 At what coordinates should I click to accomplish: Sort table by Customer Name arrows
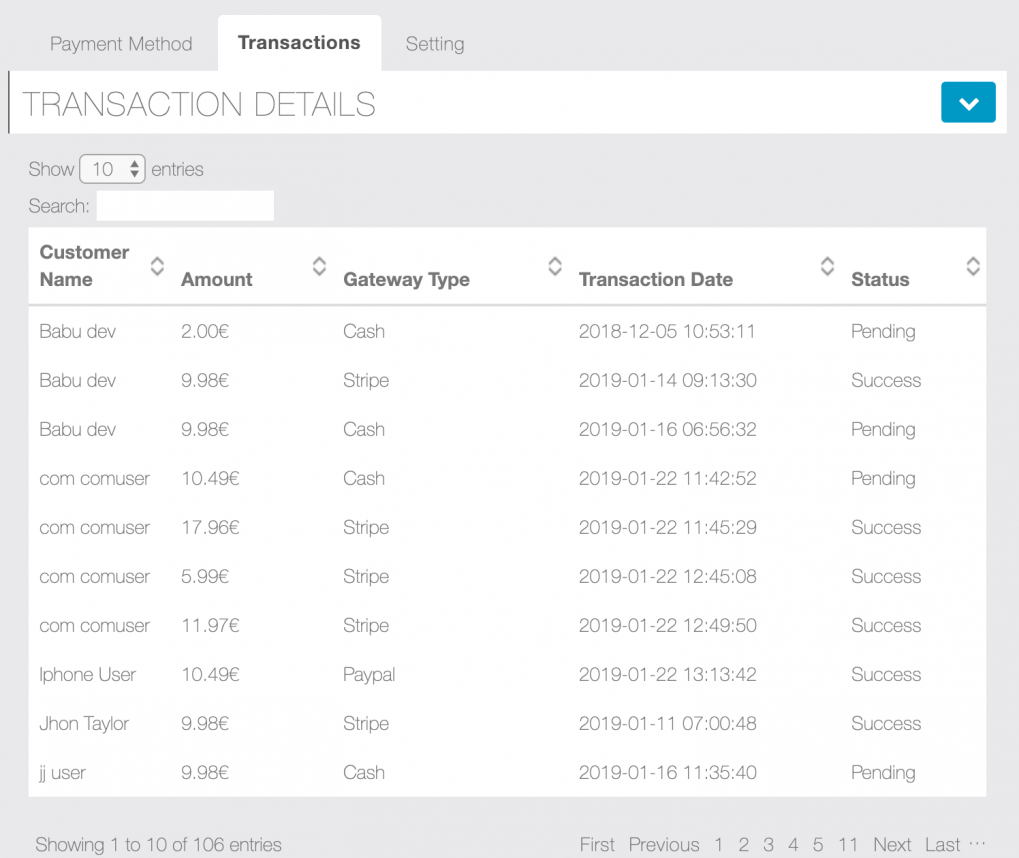click(x=157, y=266)
